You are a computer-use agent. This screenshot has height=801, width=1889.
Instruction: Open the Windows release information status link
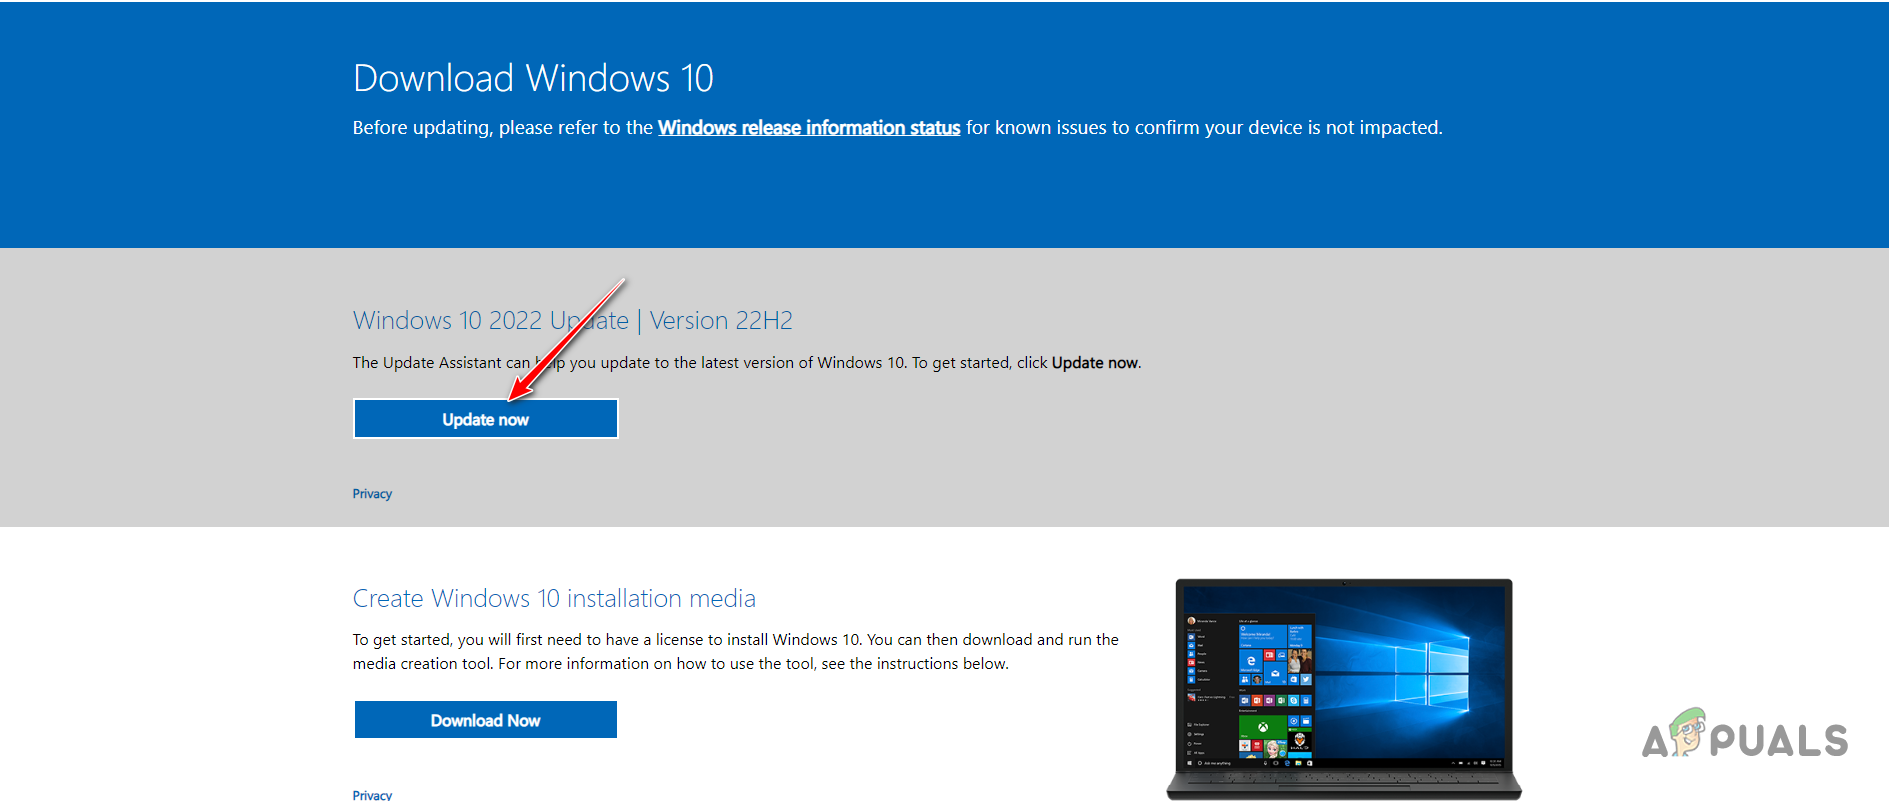pos(809,128)
